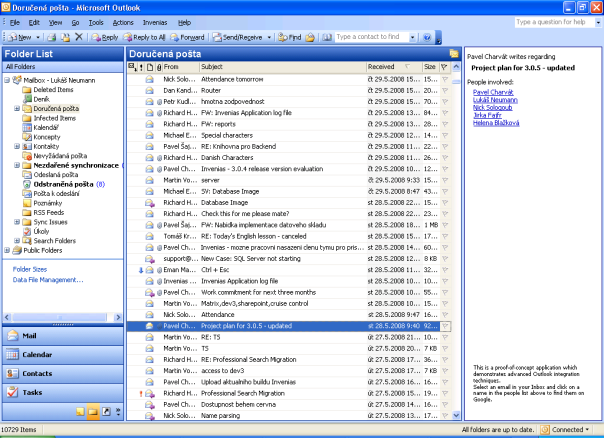
Task: Toggle flag on Danish Characters email
Action: point(445,158)
